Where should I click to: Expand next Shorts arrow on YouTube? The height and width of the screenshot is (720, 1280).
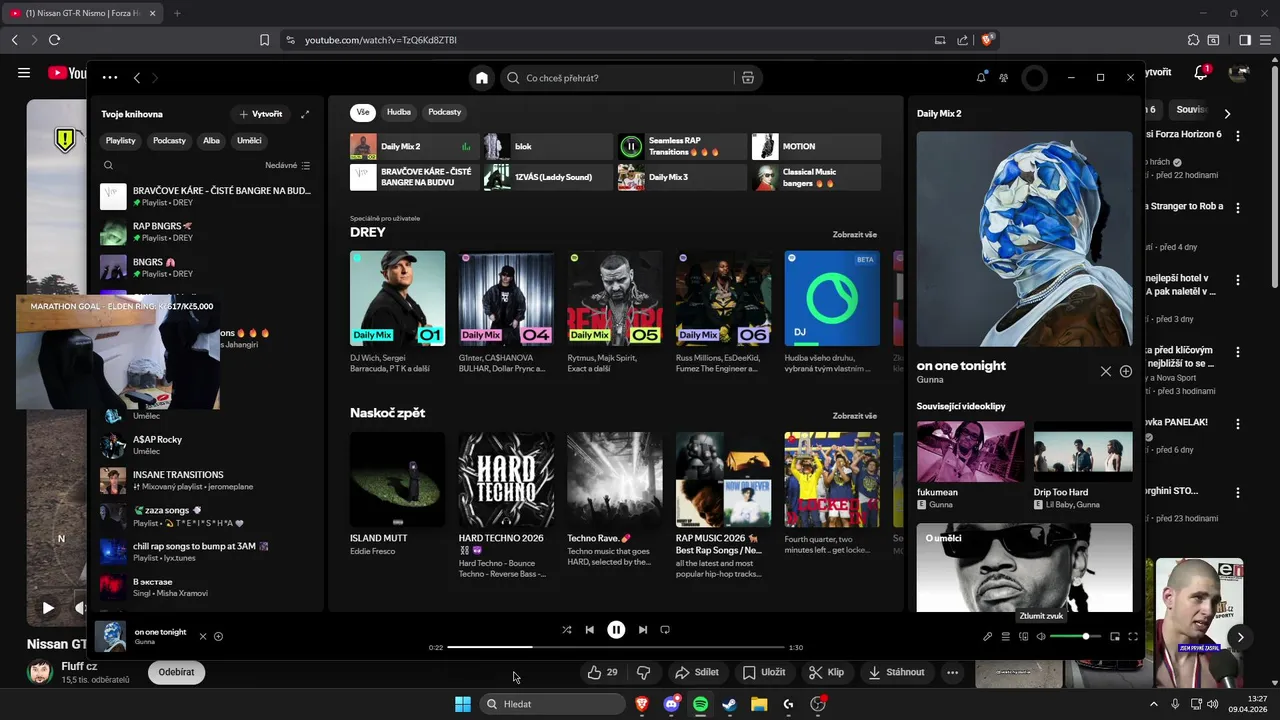tap(1240, 637)
